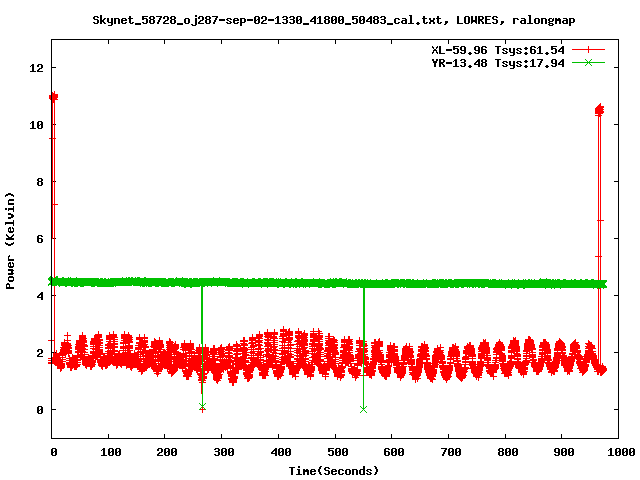The width and height of the screenshot is (640, 480).
Task: Click the x-axis tick label 700
Action: [x=451, y=452]
